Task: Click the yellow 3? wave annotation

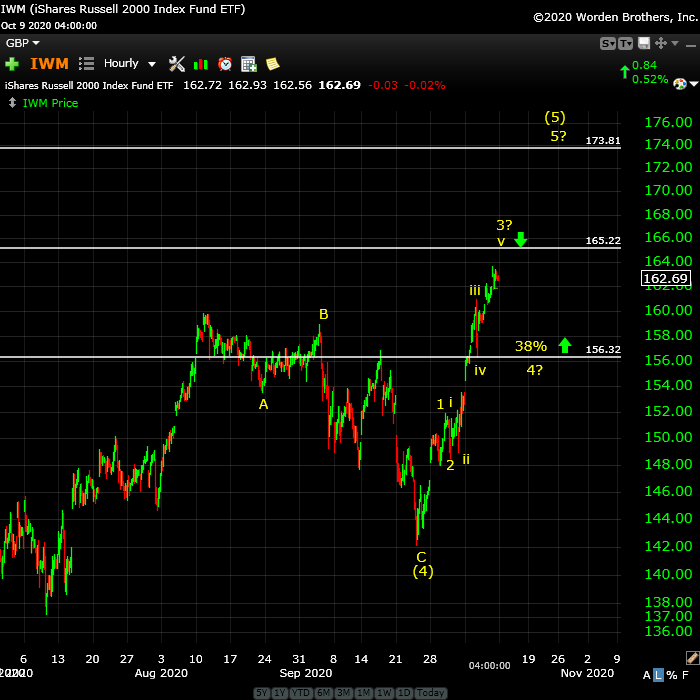Action: pos(504,225)
